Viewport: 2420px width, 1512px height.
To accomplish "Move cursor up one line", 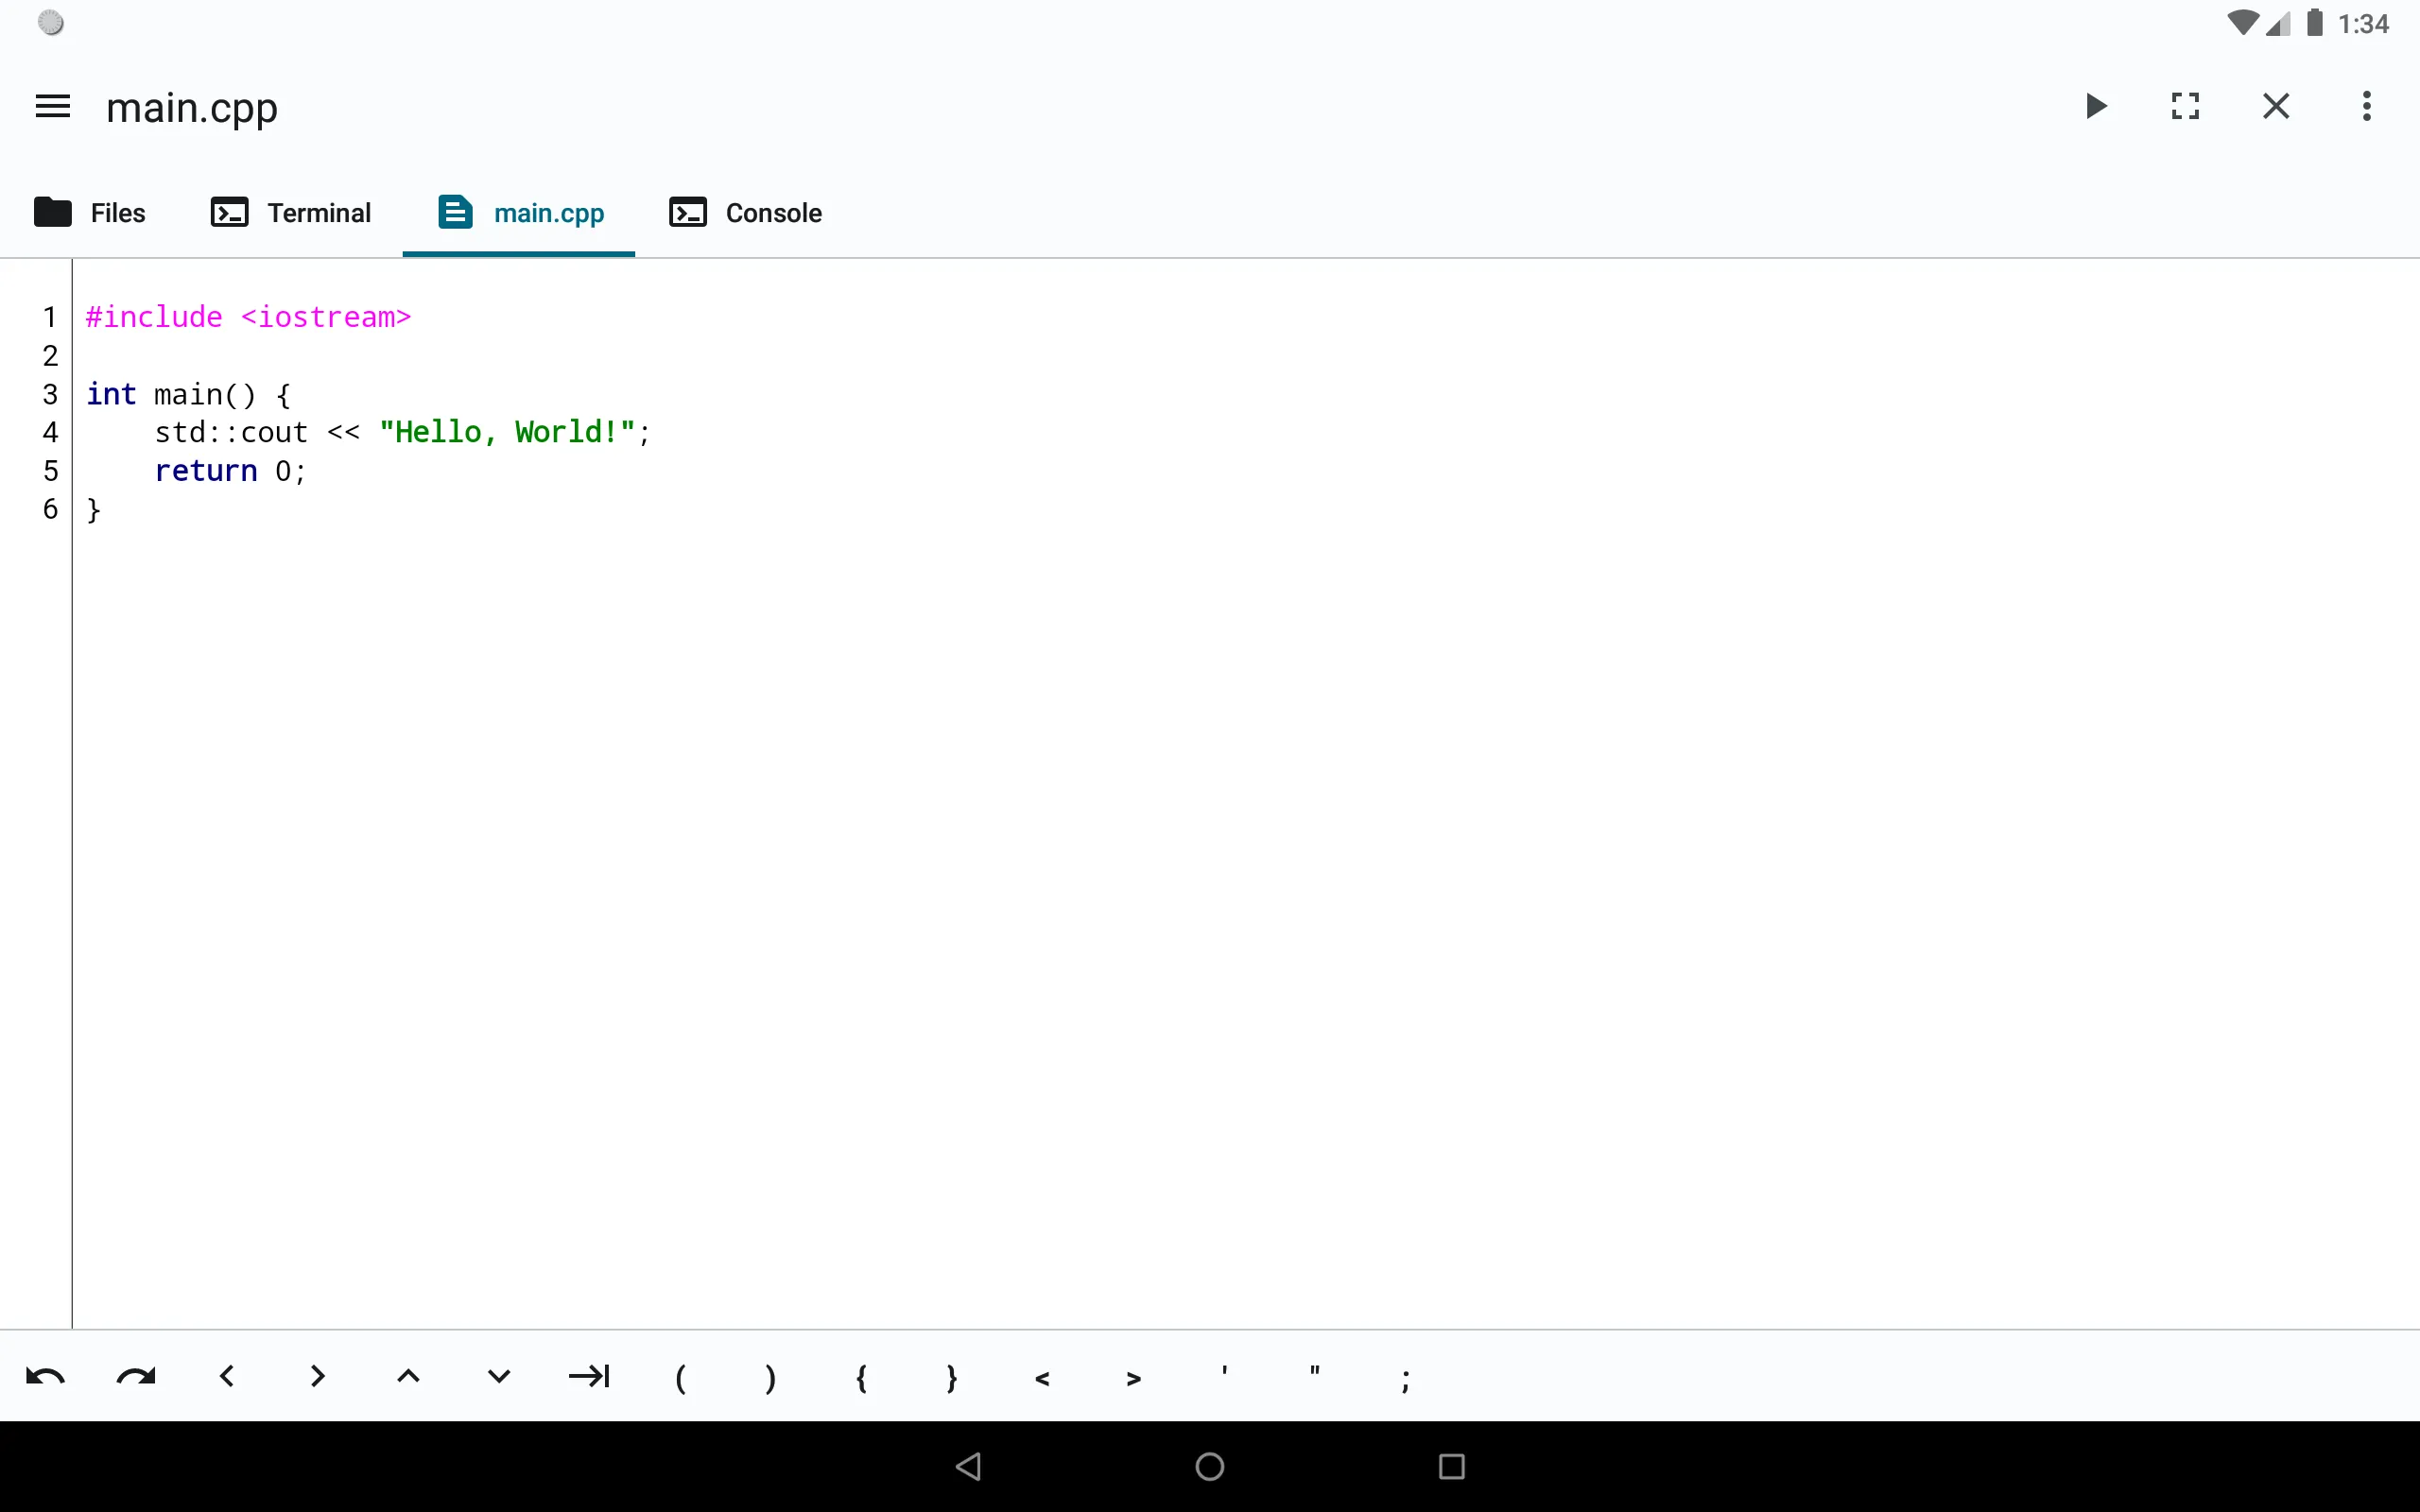I will (x=407, y=1376).
